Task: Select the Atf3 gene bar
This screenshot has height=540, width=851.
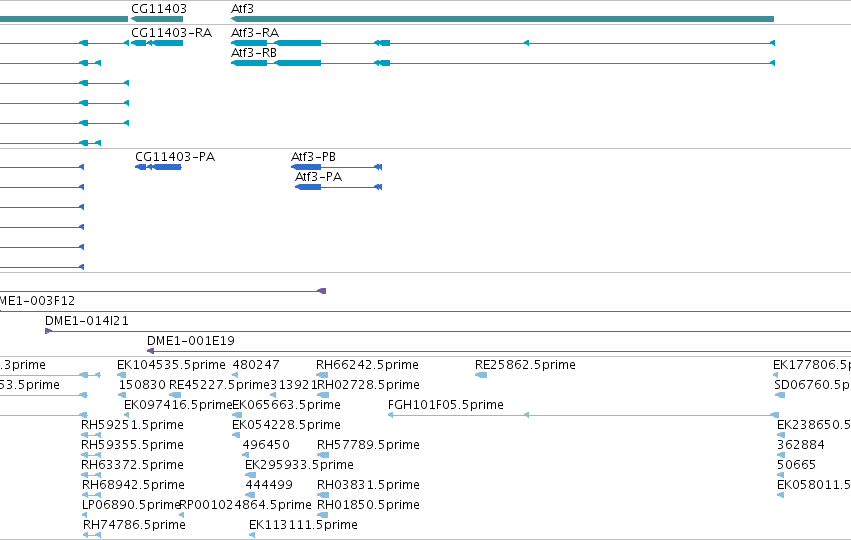Action: 502,19
